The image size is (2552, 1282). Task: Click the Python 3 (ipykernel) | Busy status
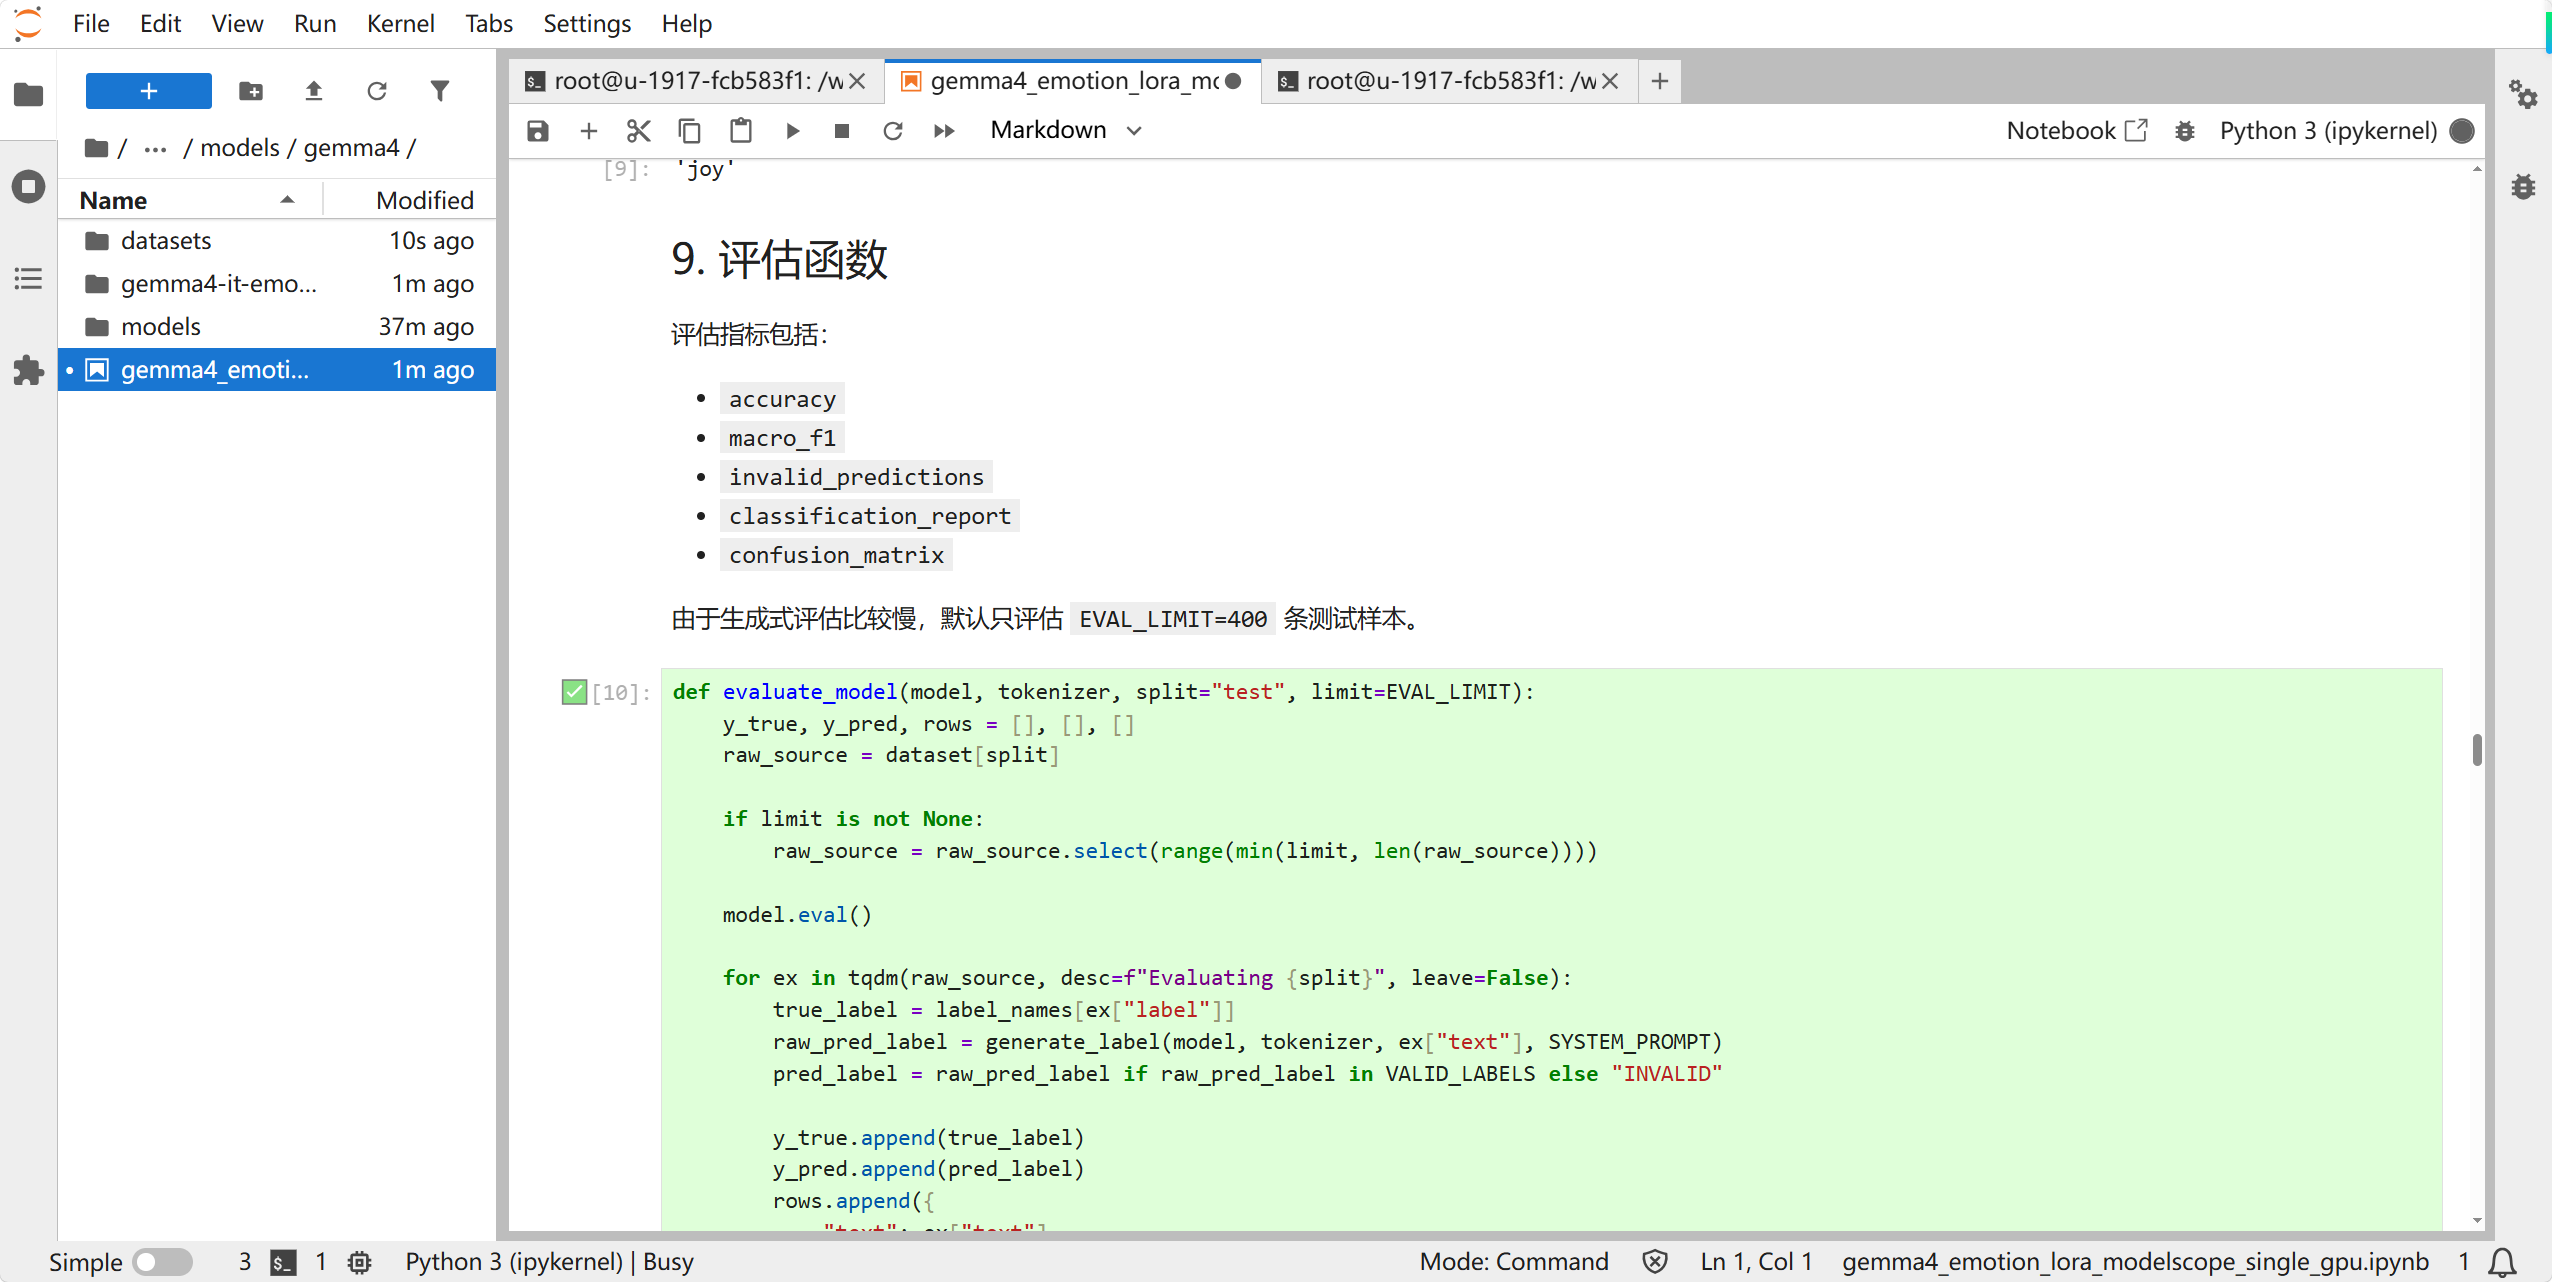549,1262
